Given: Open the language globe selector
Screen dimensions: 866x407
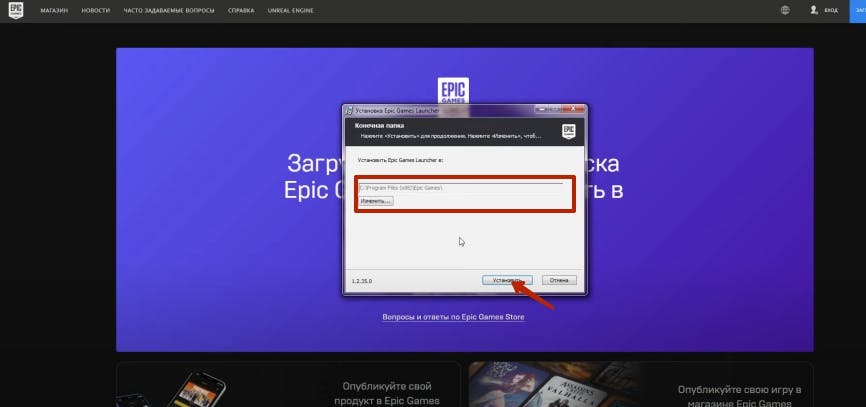Looking at the screenshot, I should point(785,10).
